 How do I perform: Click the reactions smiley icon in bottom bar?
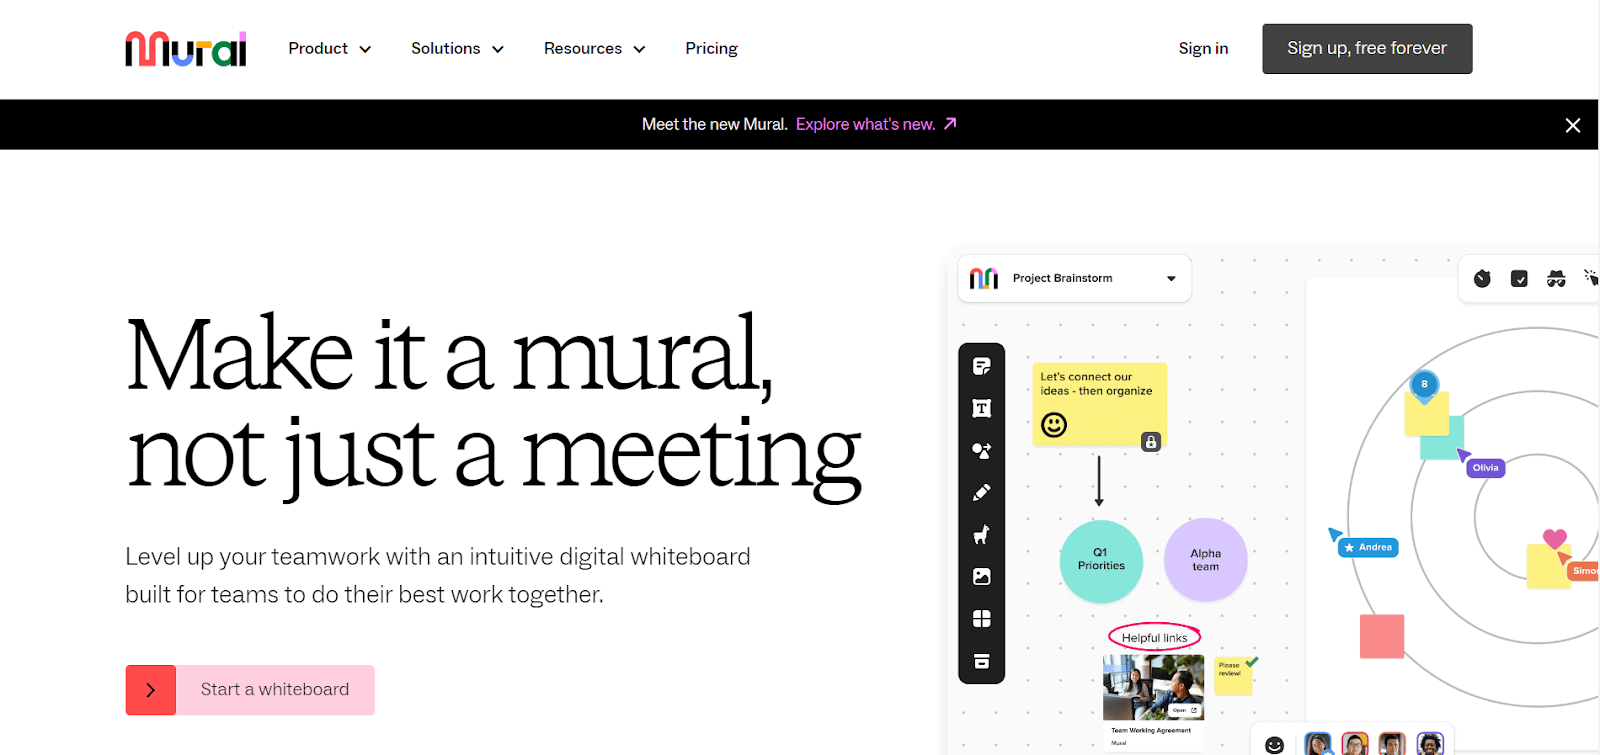click(x=1274, y=745)
